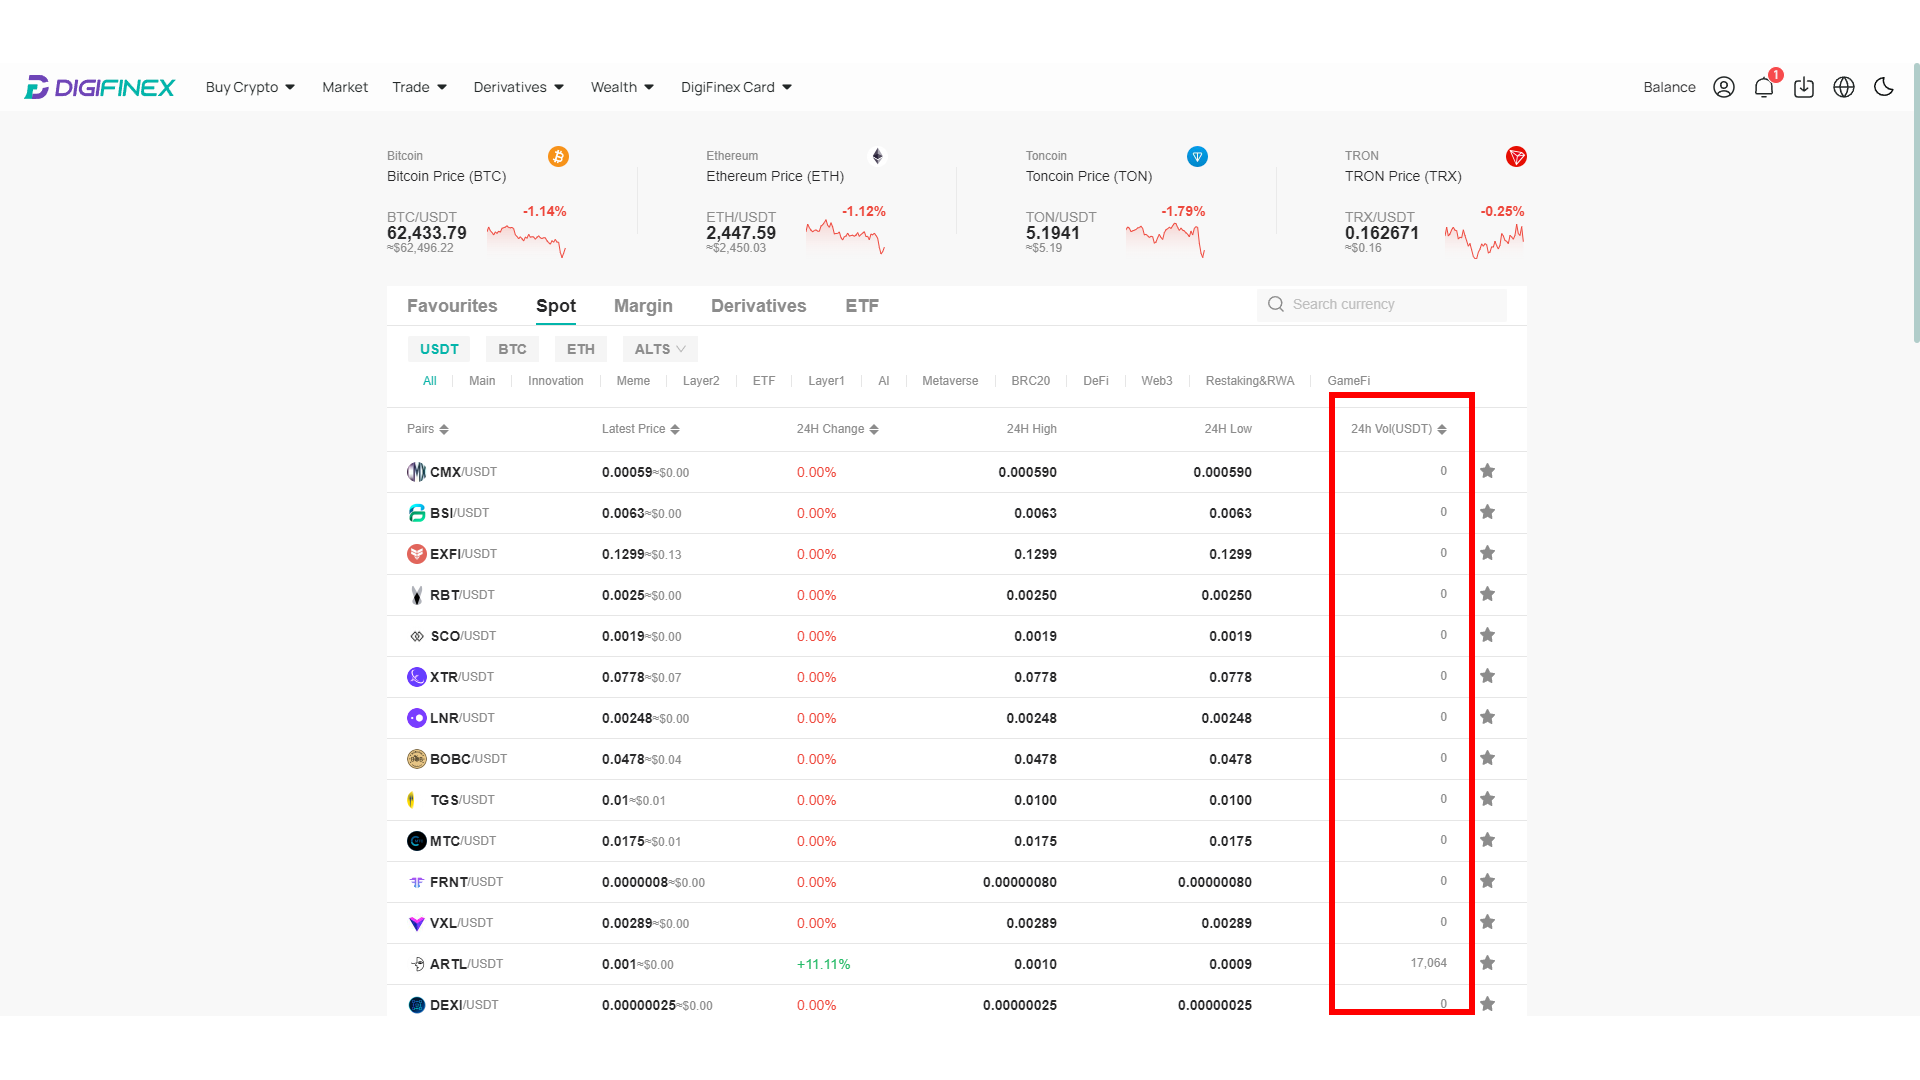
Task: Filter by Metaverse category
Action: click(x=950, y=381)
